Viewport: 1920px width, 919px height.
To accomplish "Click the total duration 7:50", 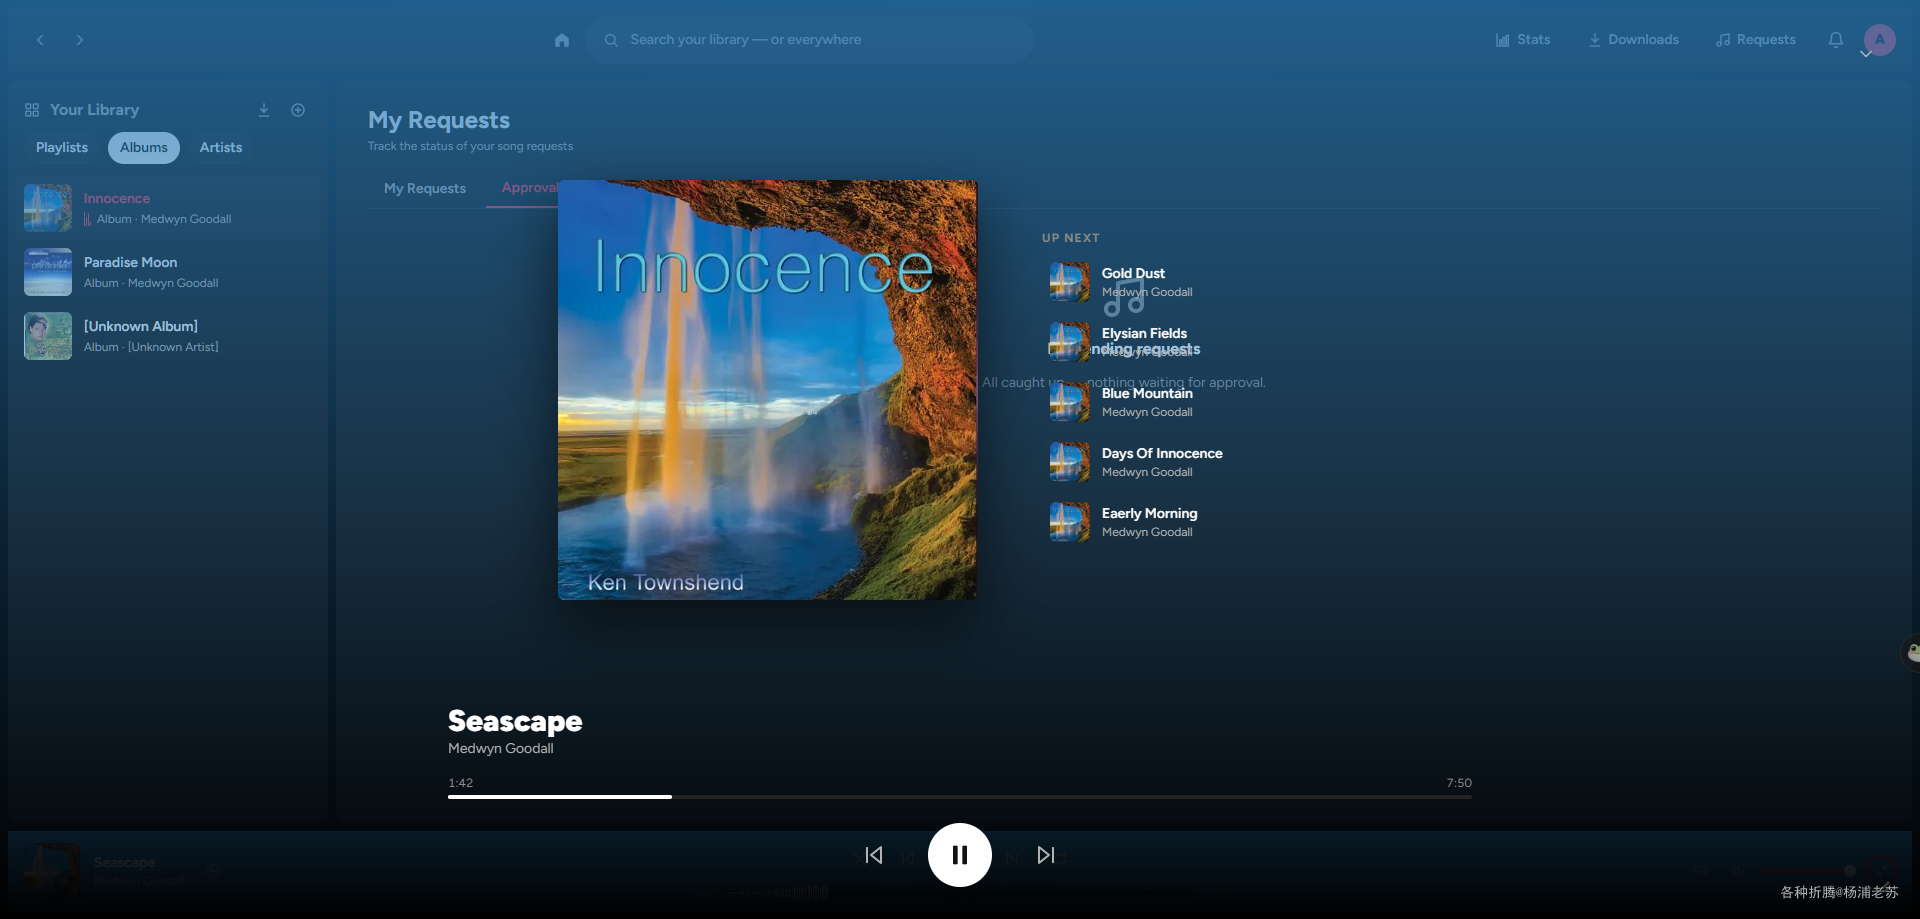I will (1459, 783).
